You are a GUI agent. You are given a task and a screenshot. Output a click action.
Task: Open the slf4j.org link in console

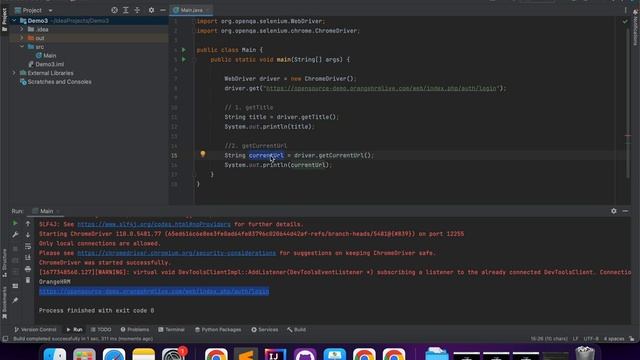pos(154,224)
